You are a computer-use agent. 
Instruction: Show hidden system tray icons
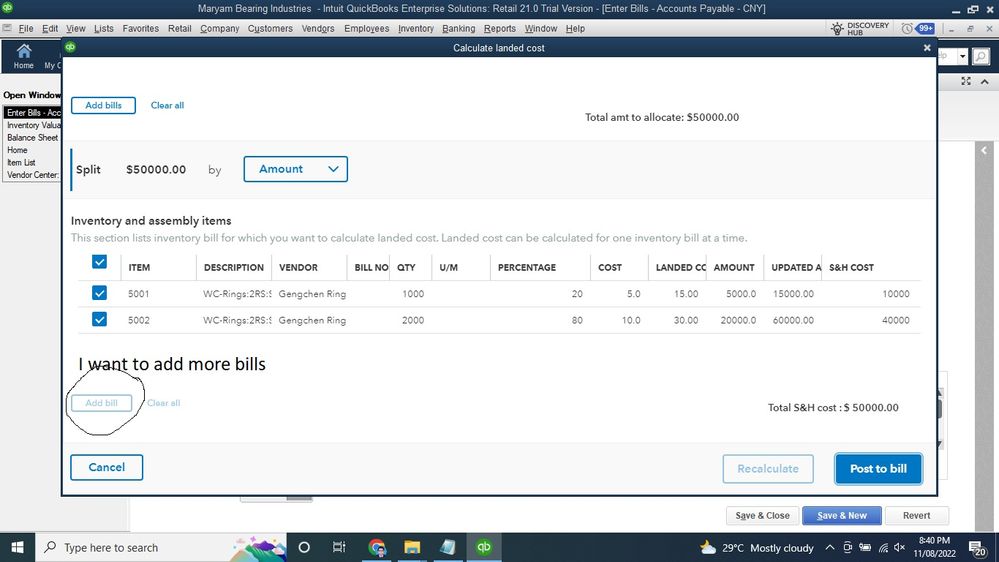click(830, 547)
